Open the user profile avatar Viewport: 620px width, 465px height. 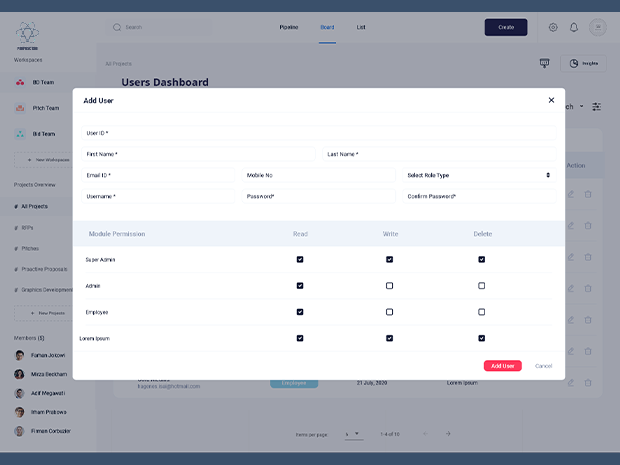point(598,27)
